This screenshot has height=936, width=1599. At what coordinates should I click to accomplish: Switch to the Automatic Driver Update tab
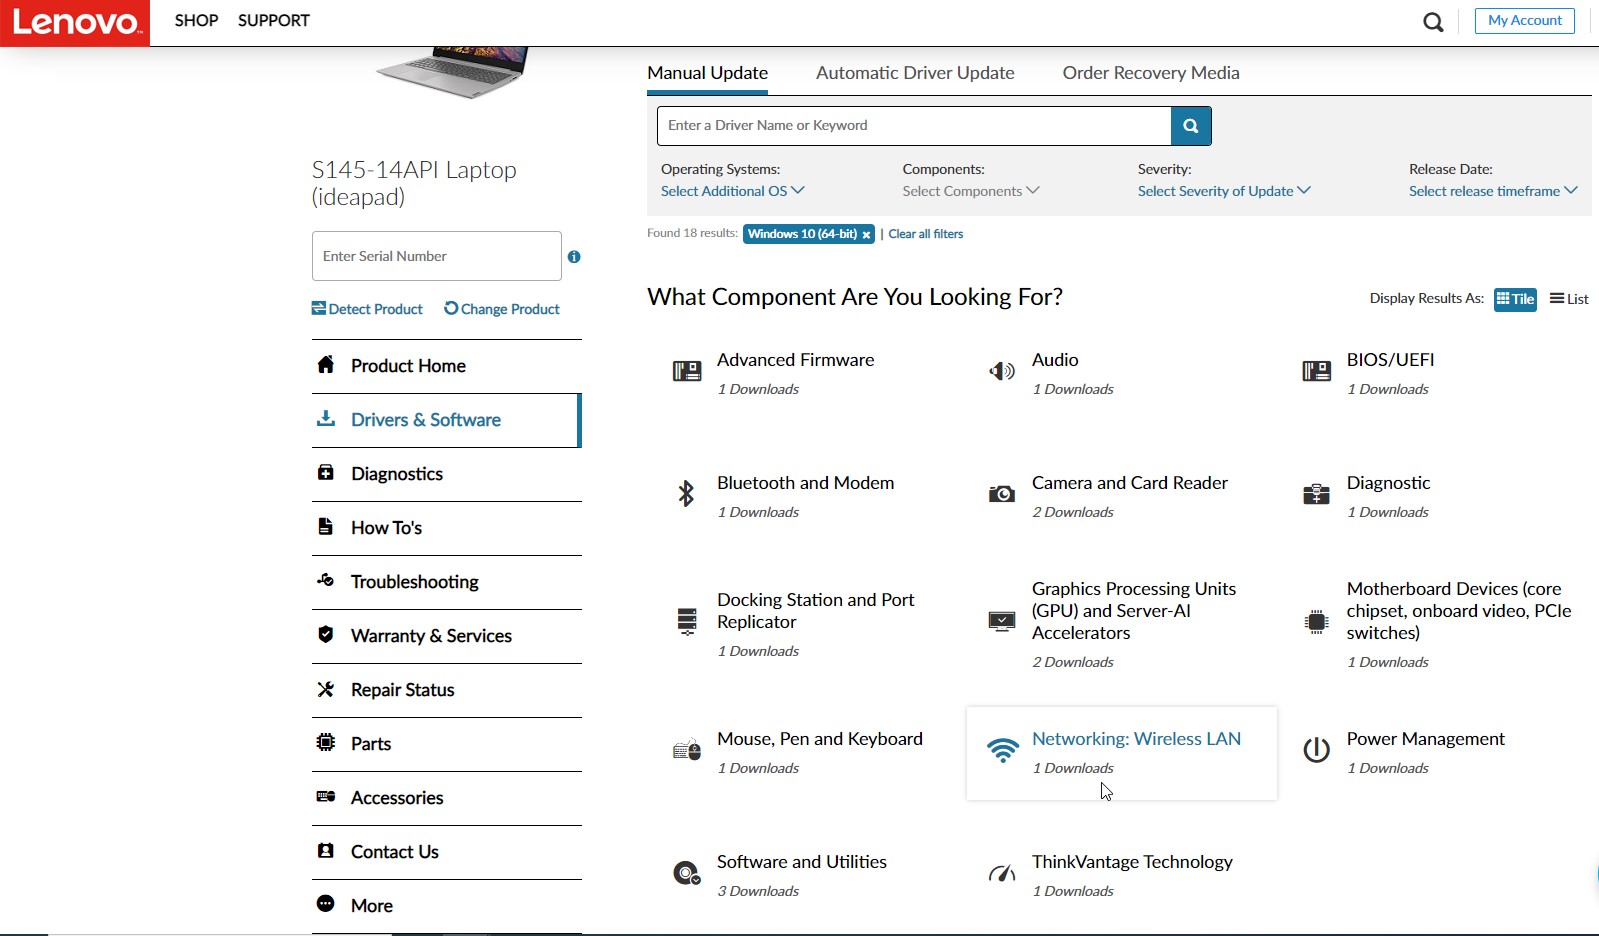pos(915,72)
